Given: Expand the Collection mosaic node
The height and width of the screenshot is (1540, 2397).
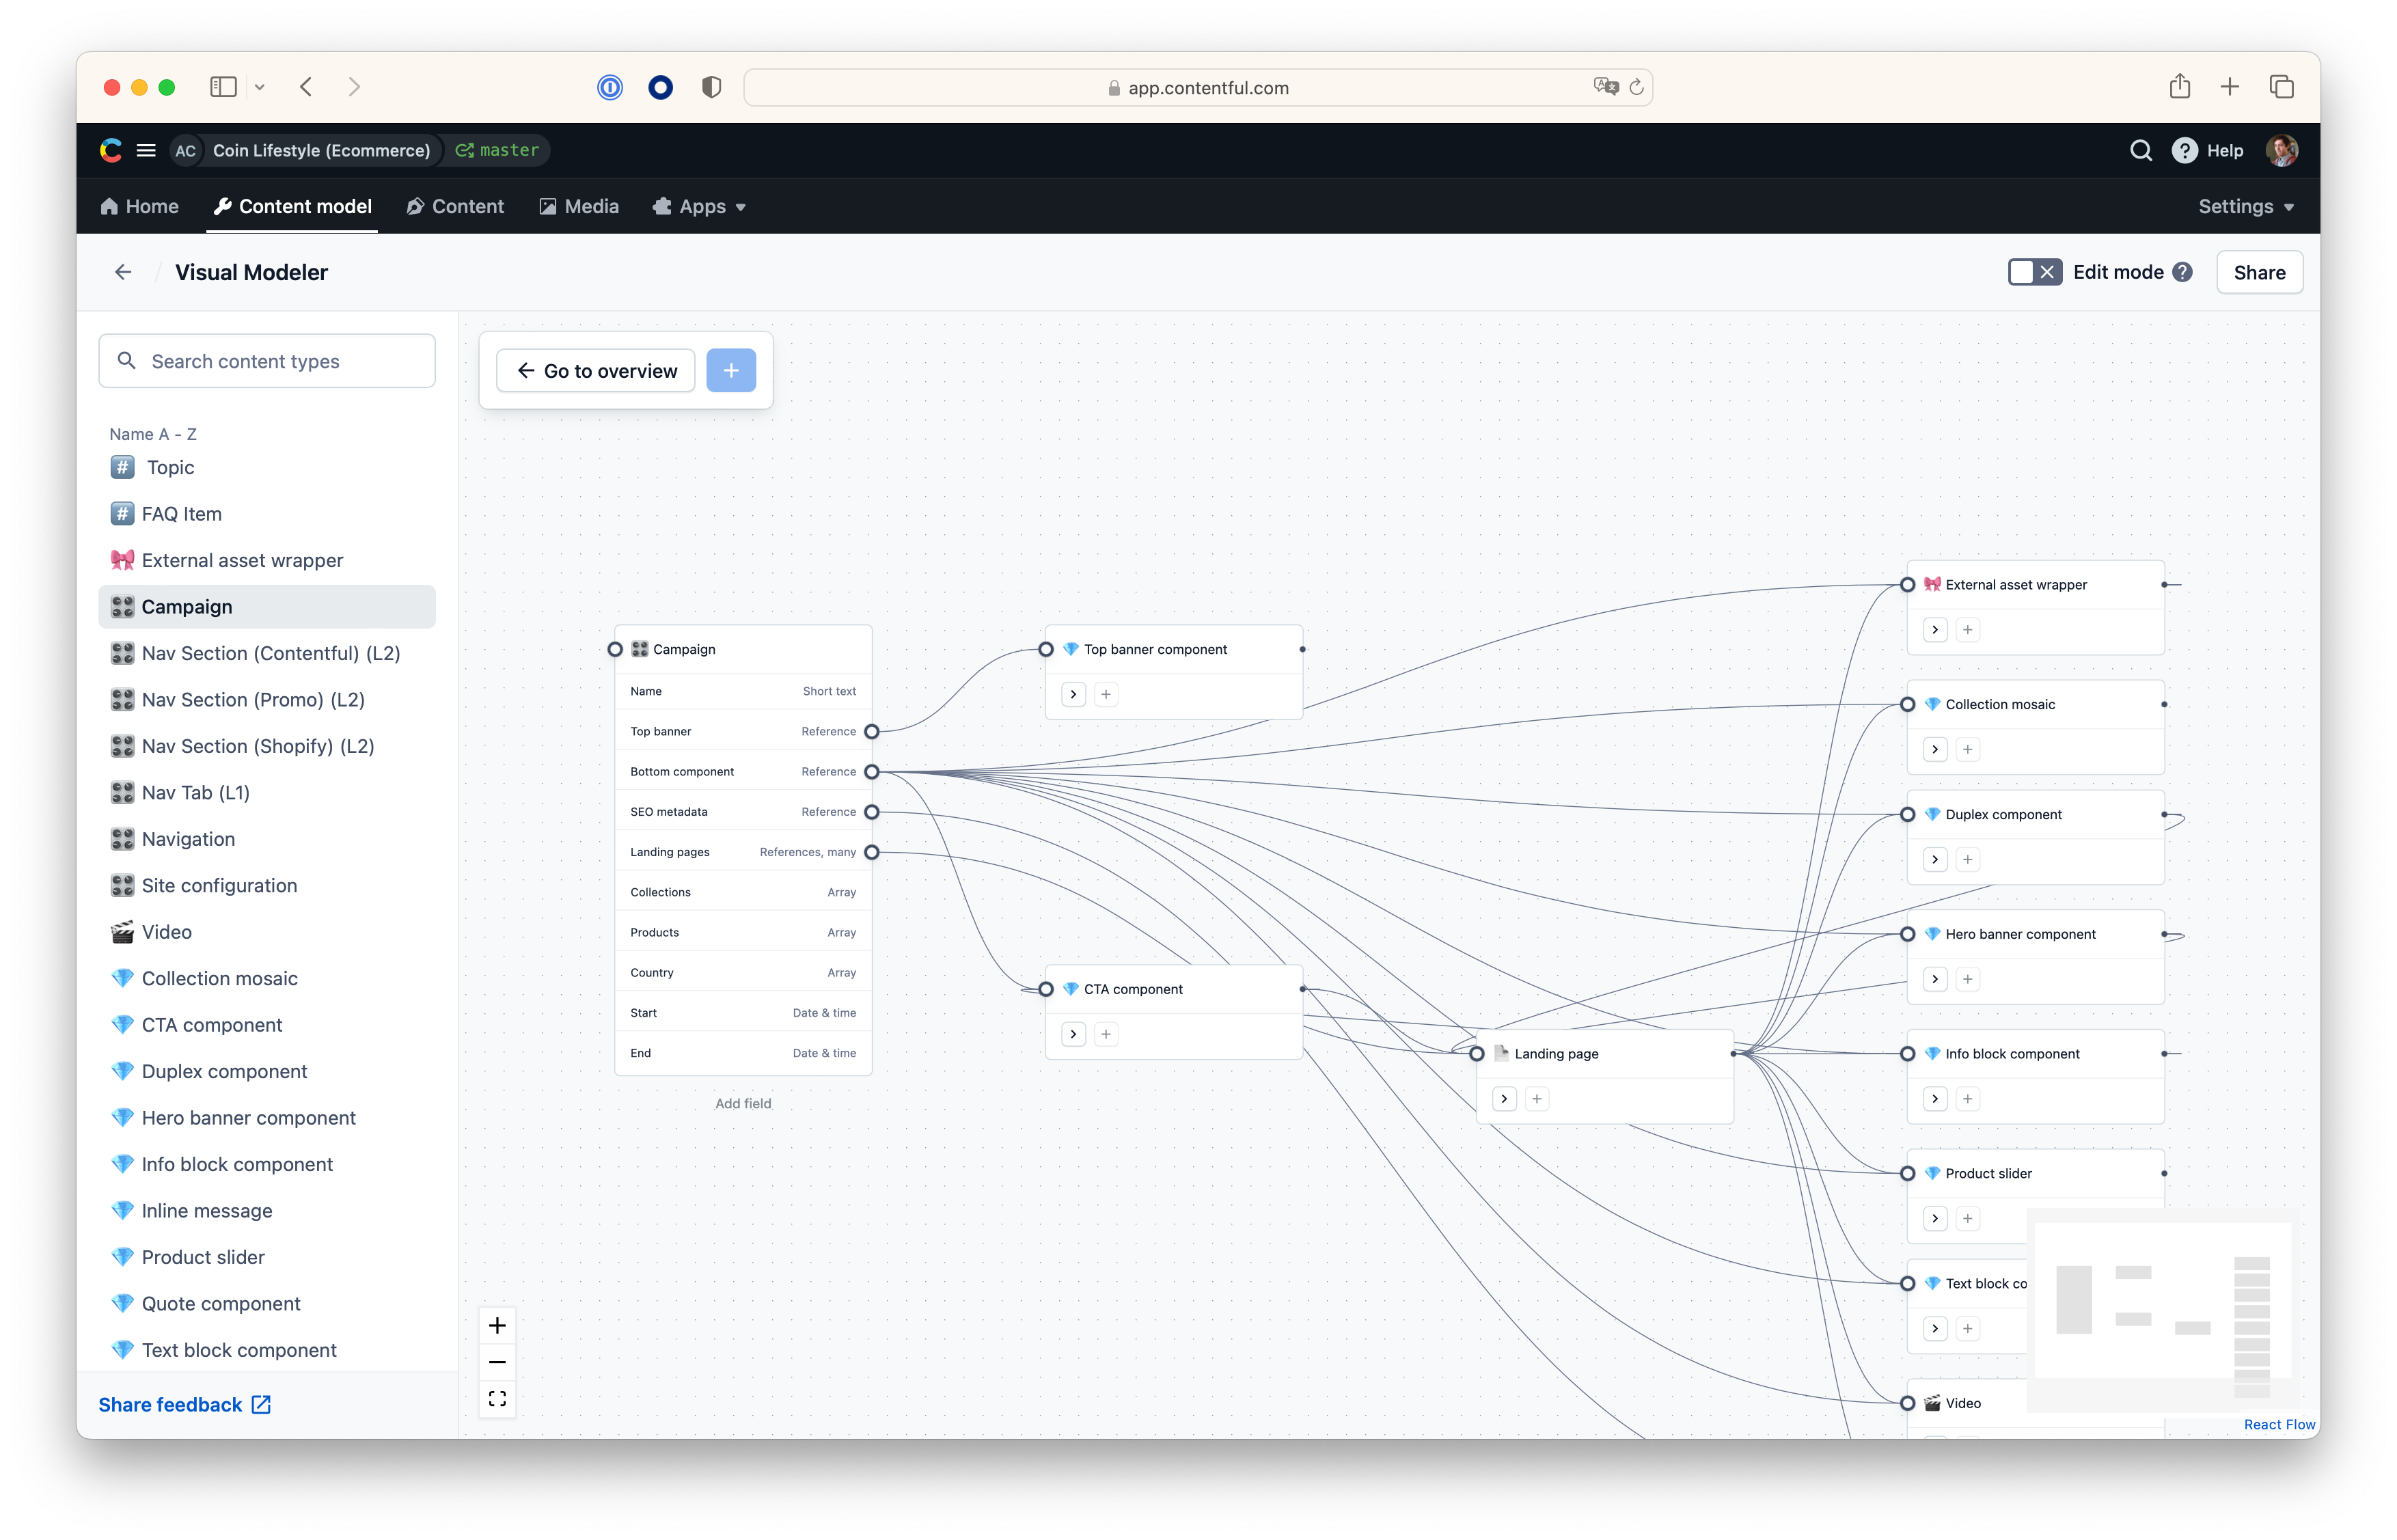Looking at the screenshot, I should [x=1935, y=749].
